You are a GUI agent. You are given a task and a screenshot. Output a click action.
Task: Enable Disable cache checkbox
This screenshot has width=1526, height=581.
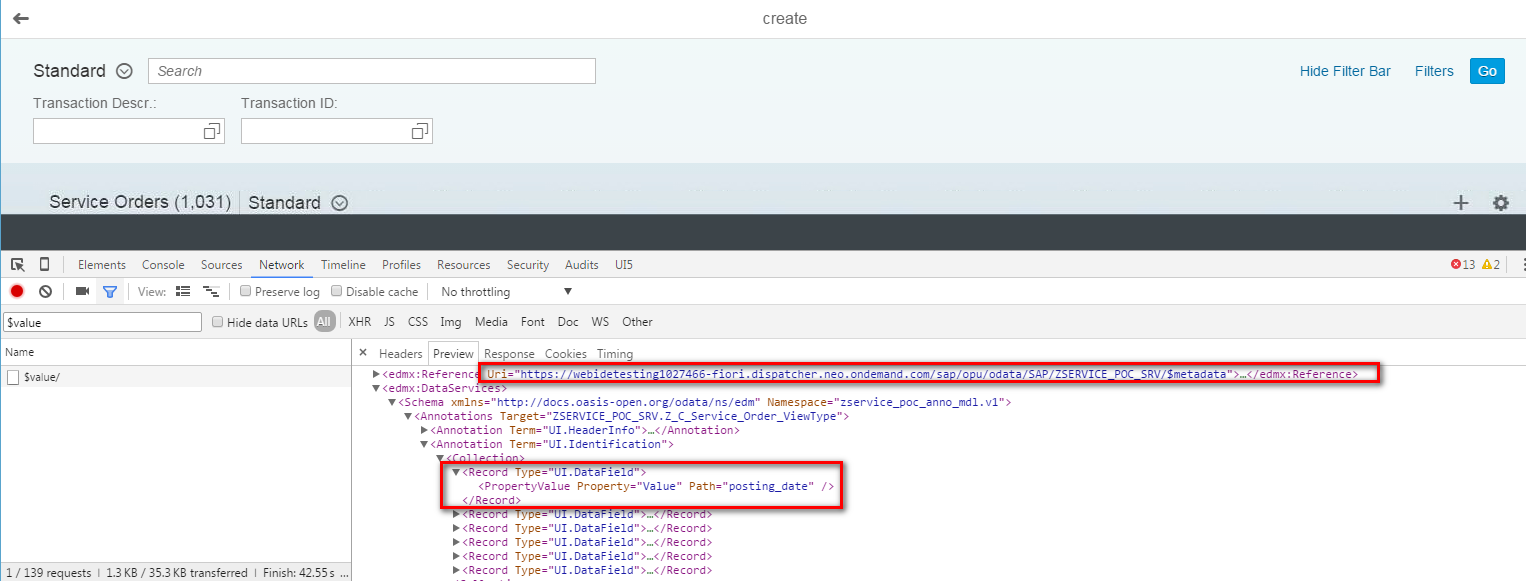[x=337, y=292]
